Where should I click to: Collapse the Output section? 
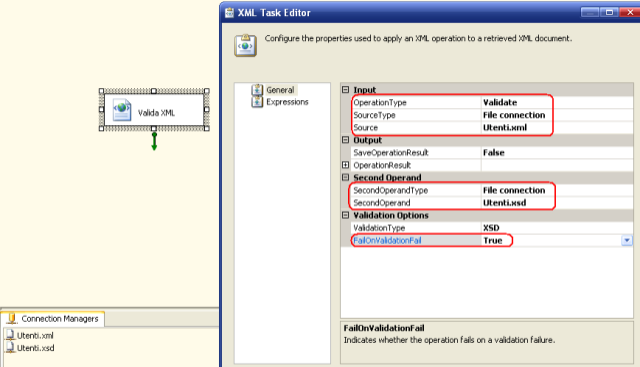(345, 140)
